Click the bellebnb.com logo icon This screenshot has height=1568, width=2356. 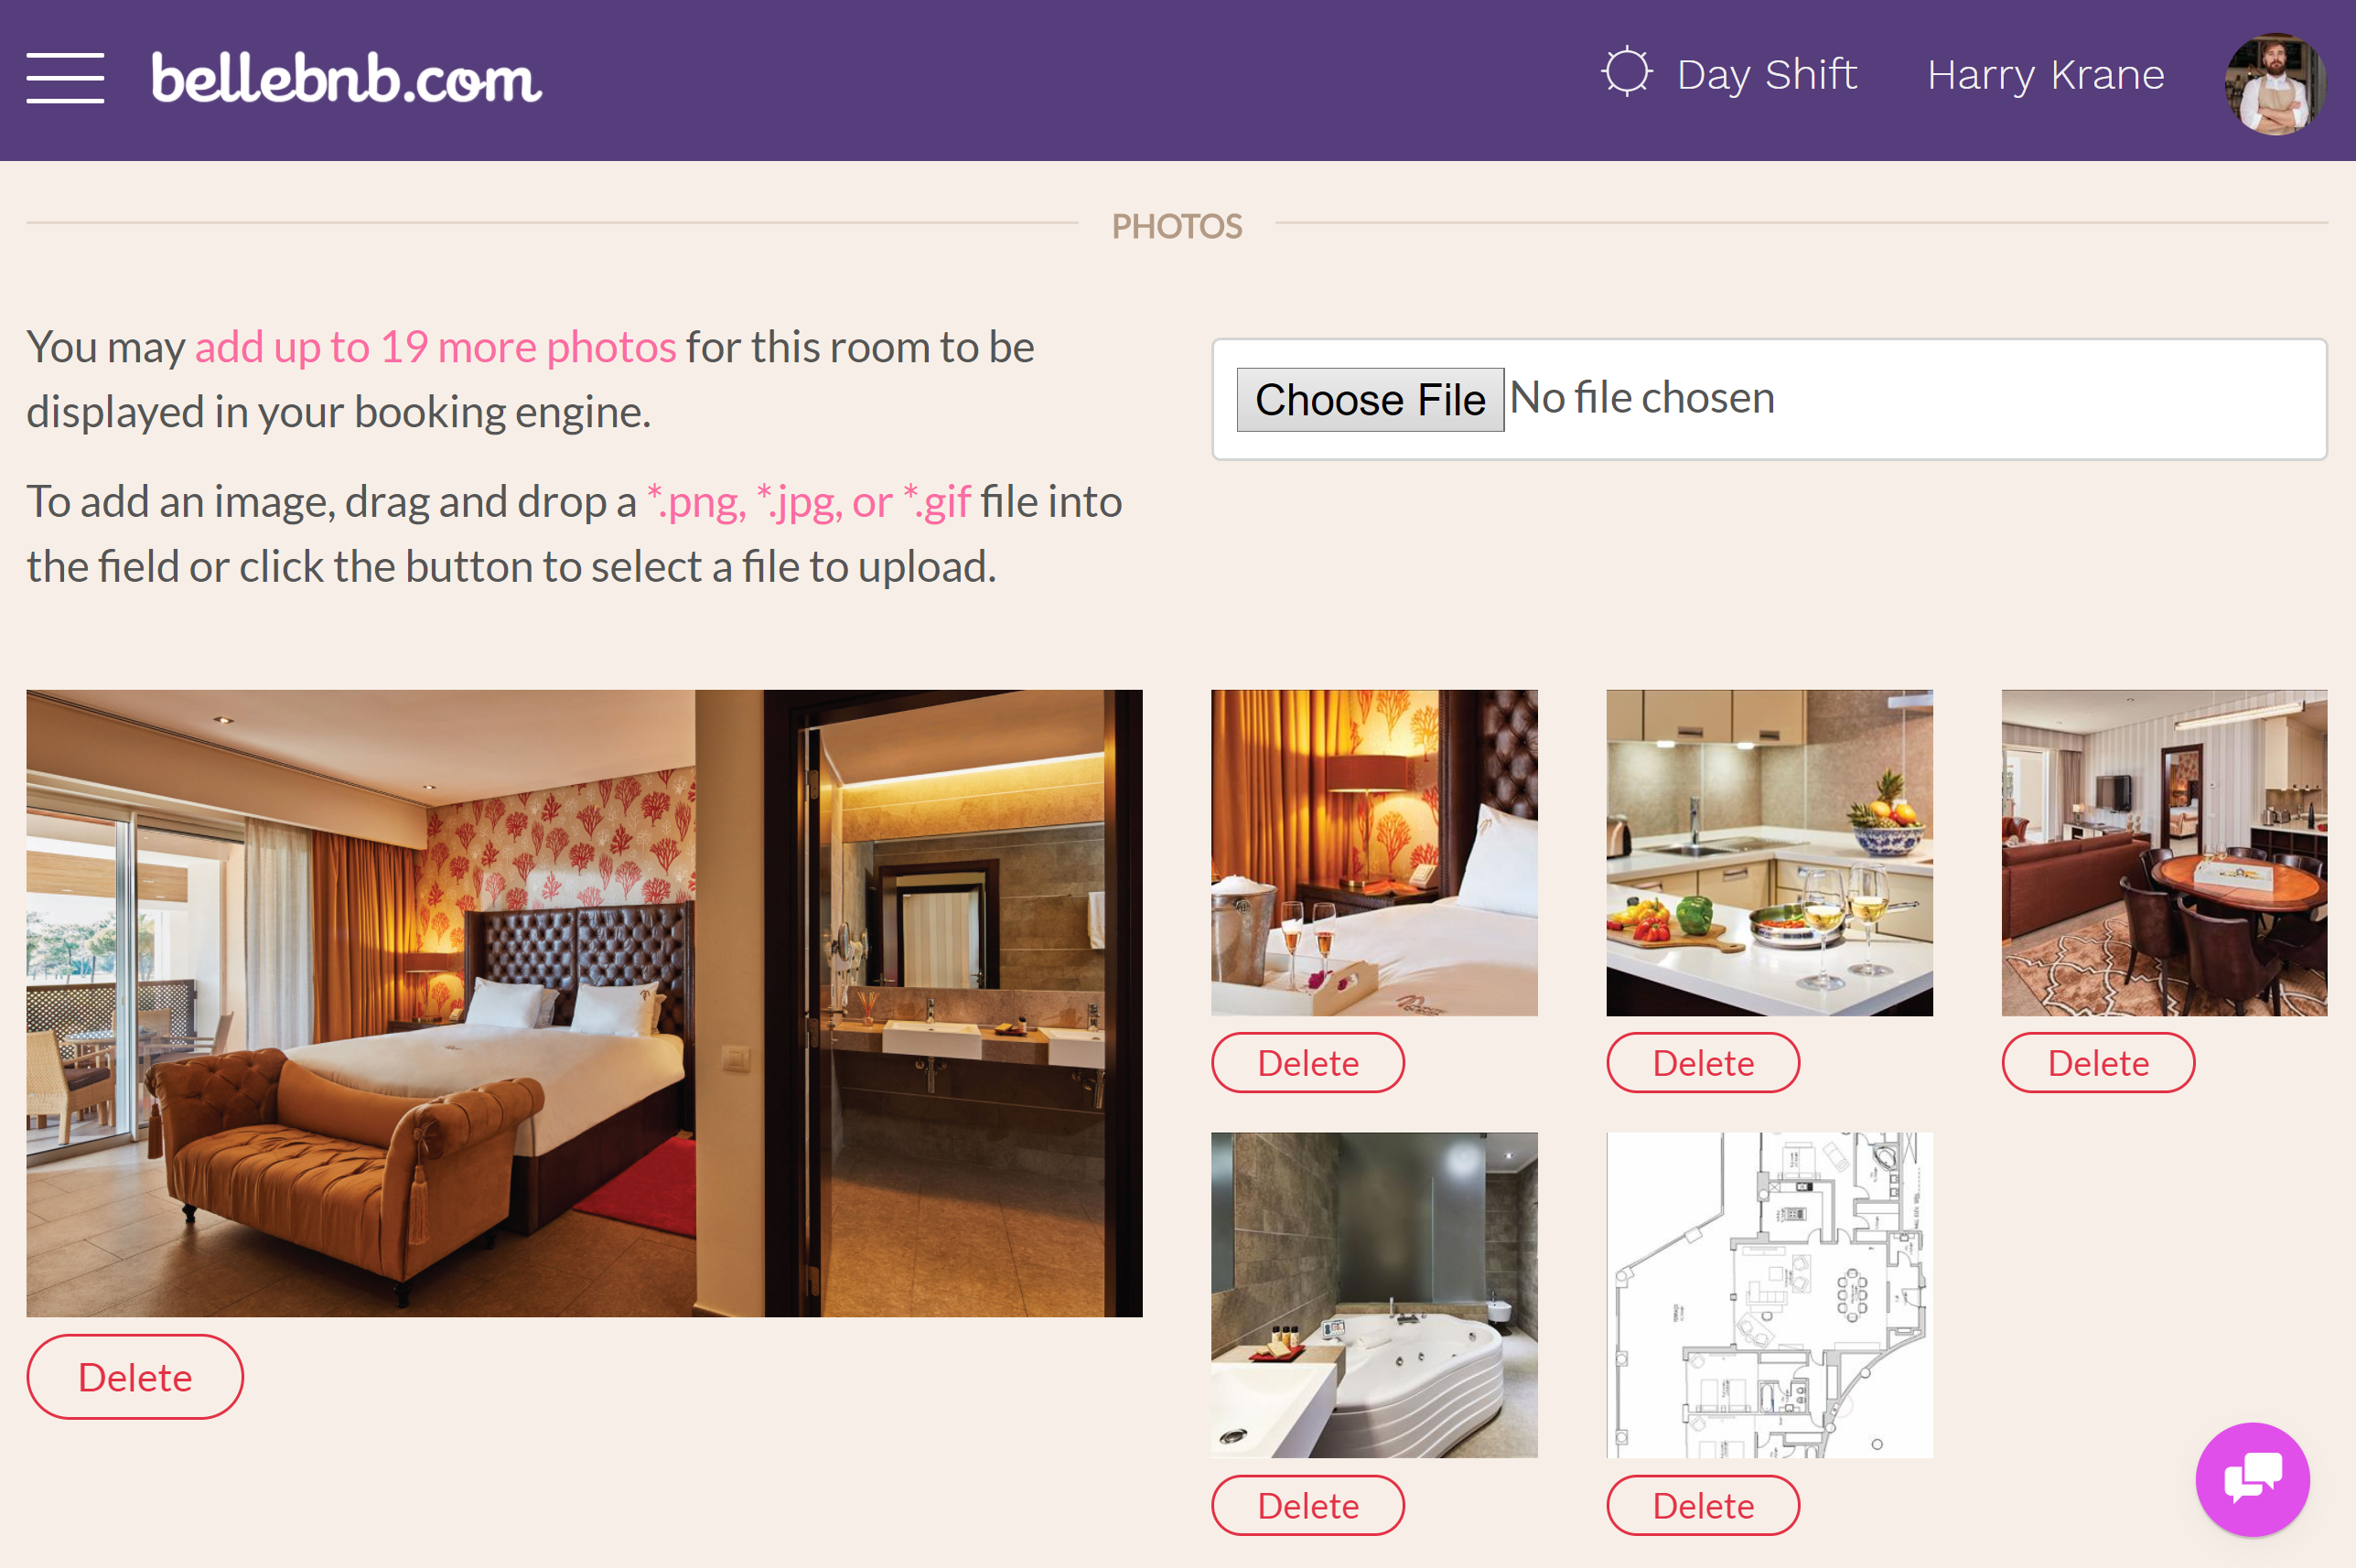[345, 79]
